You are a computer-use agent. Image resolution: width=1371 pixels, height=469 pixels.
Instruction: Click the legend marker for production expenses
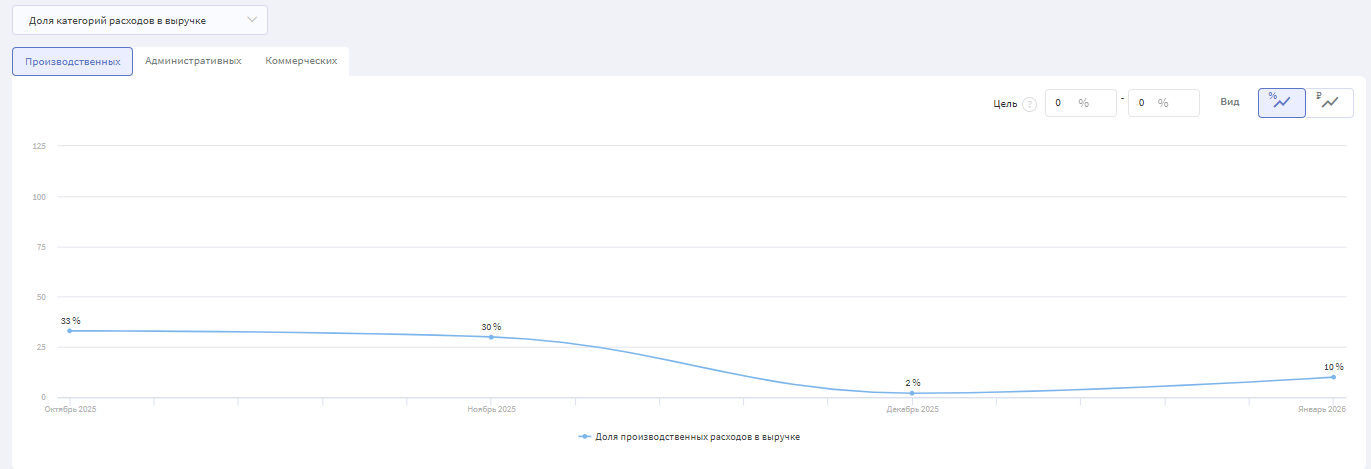coord(585,437)
